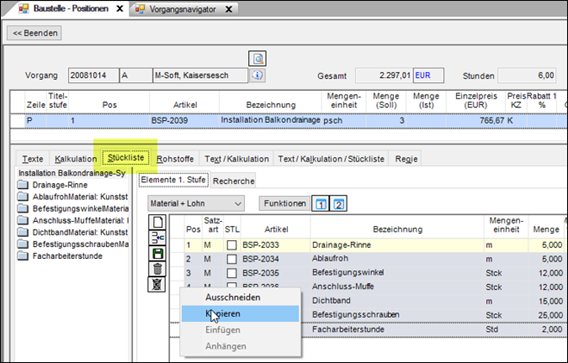Click the Befestigungswinkel description cell
This screenshot has height=363, width=568.
[x=397, y=272]
